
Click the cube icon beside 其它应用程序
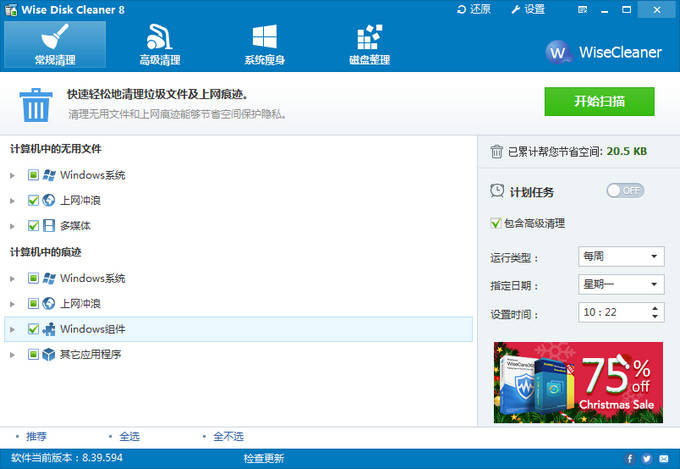(x=49, y=354)
